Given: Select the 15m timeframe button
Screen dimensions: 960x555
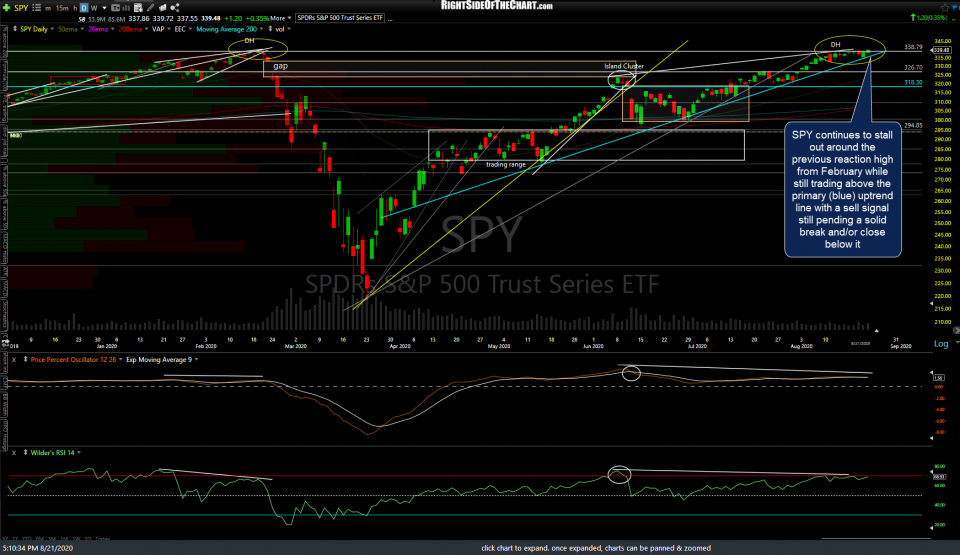Looking at the screenshot, I should pyautogui.click(x=62, y=8).
